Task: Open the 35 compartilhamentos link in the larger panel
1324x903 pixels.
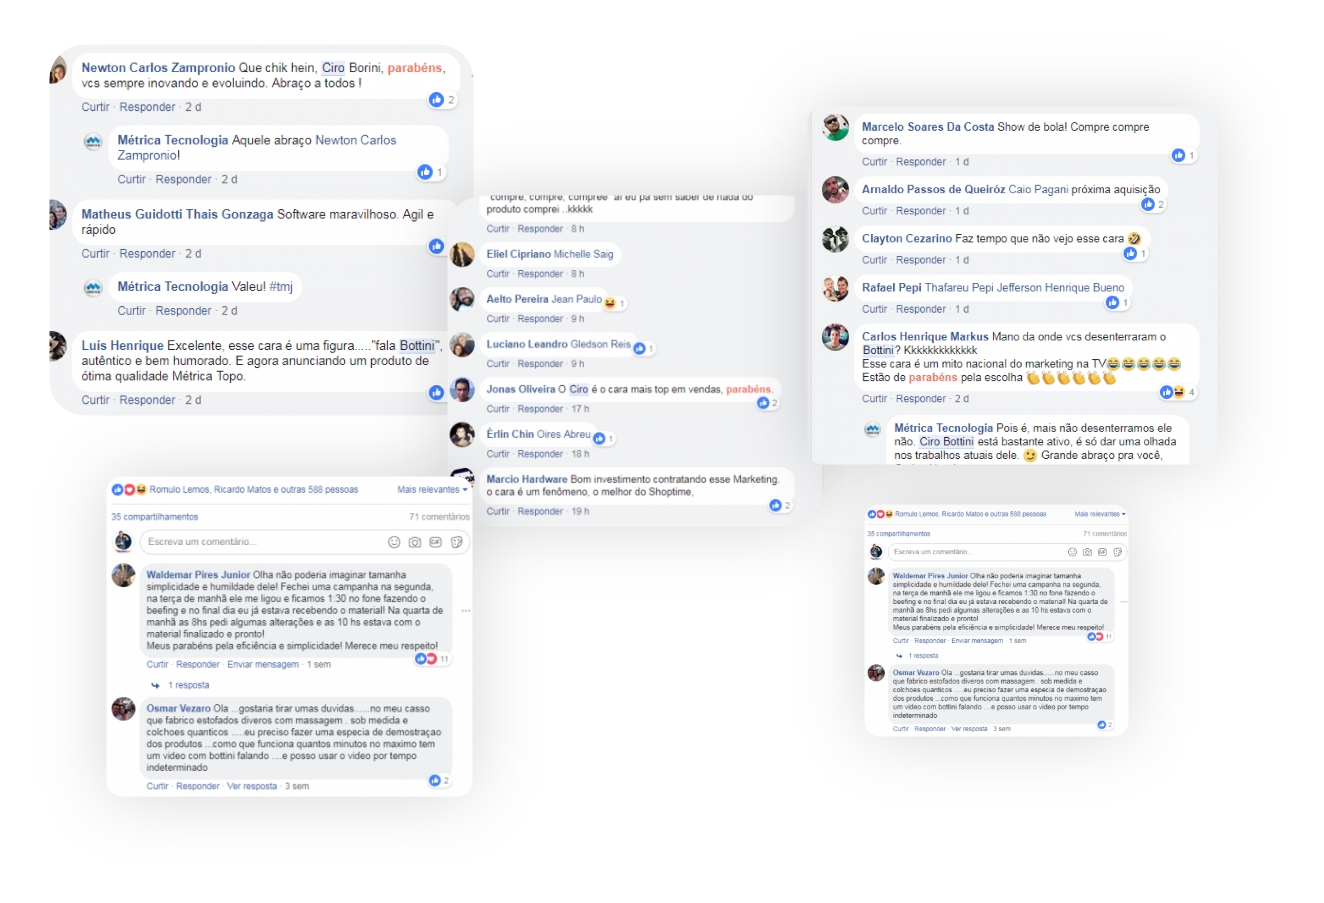Action: 155,517
